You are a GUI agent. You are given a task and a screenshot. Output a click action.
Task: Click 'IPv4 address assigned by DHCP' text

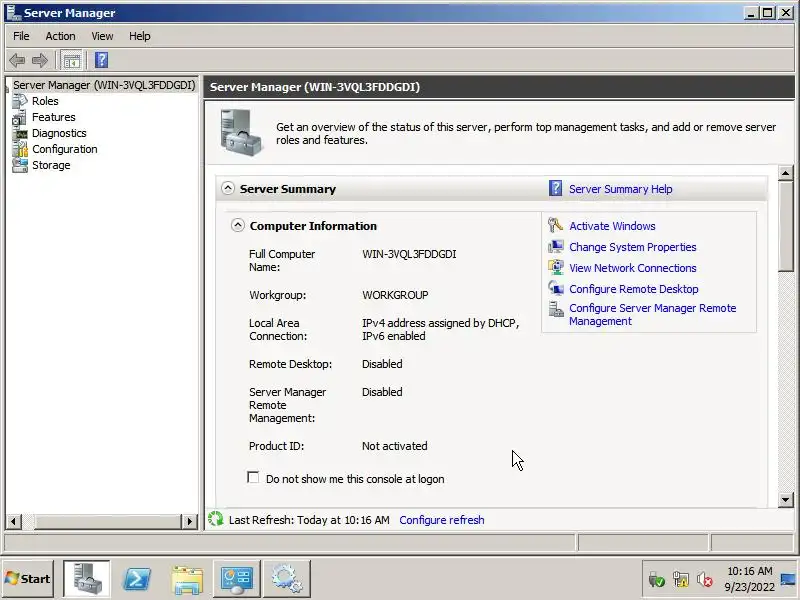pos(439,323)
